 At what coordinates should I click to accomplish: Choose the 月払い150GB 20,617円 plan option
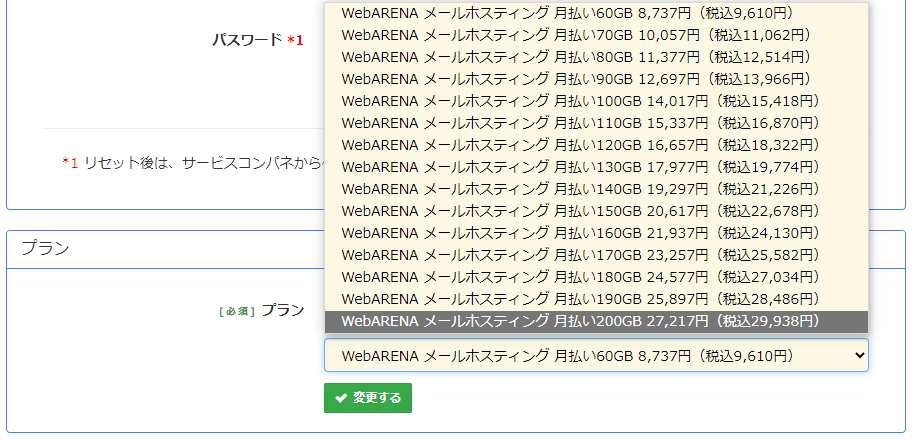596,211
